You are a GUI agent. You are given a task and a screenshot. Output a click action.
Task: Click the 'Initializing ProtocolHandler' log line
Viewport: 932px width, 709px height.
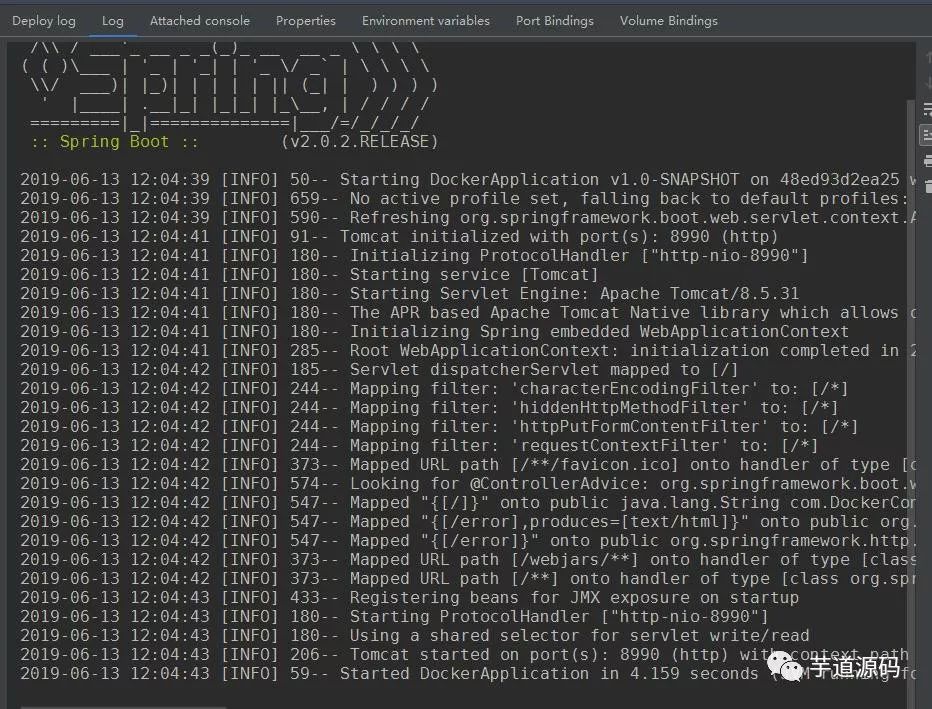click(x=414, y=256)
